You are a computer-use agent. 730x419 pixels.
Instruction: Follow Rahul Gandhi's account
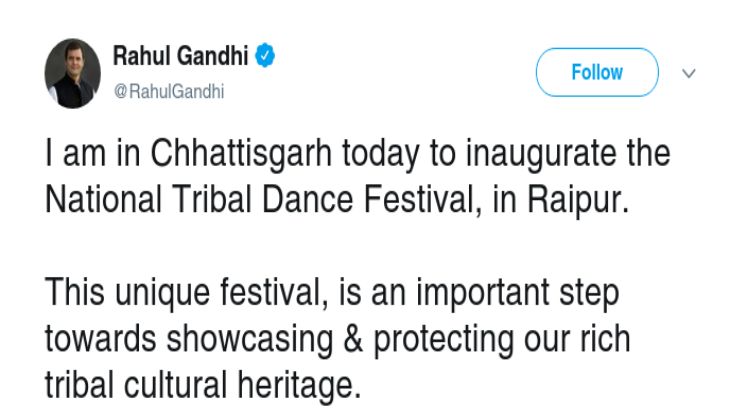[x=597, y=72]
